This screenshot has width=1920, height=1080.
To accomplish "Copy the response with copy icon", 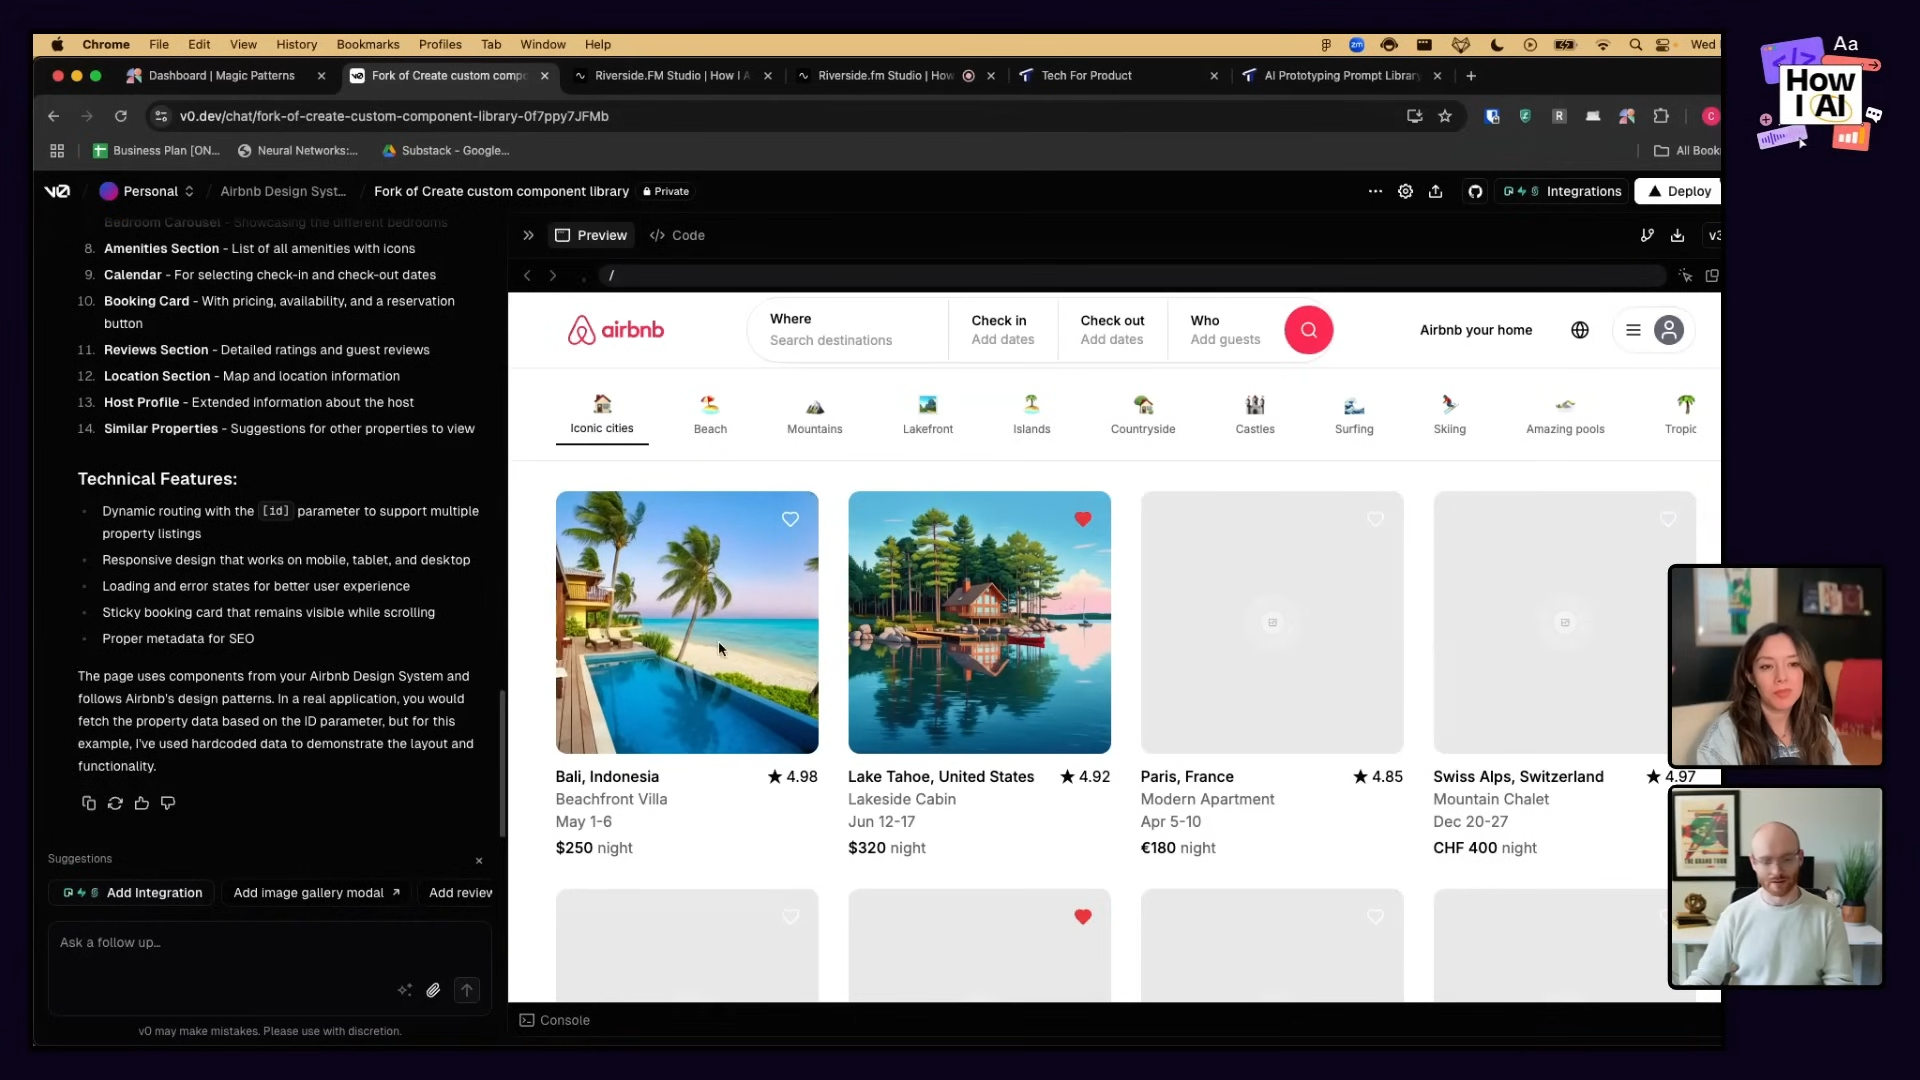I will coord(89,803).
